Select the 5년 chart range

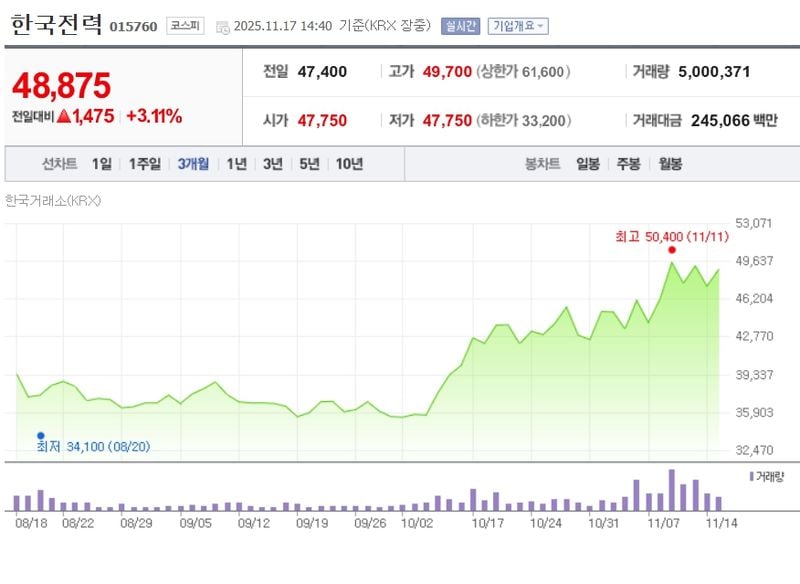coord(309,164)
